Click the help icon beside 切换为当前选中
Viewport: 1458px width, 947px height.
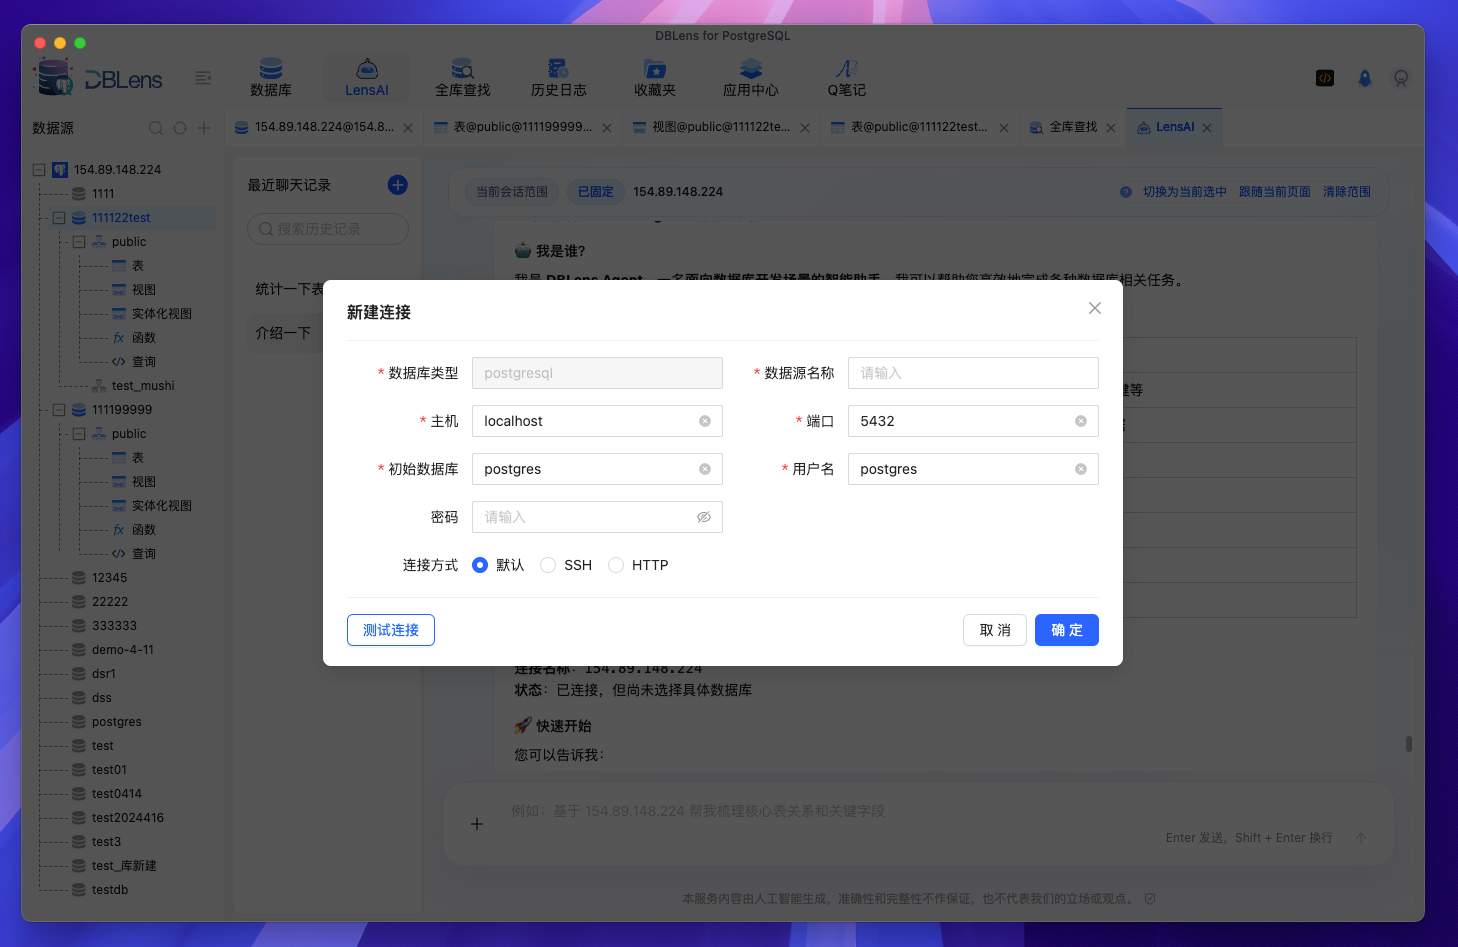point(1126,192)
